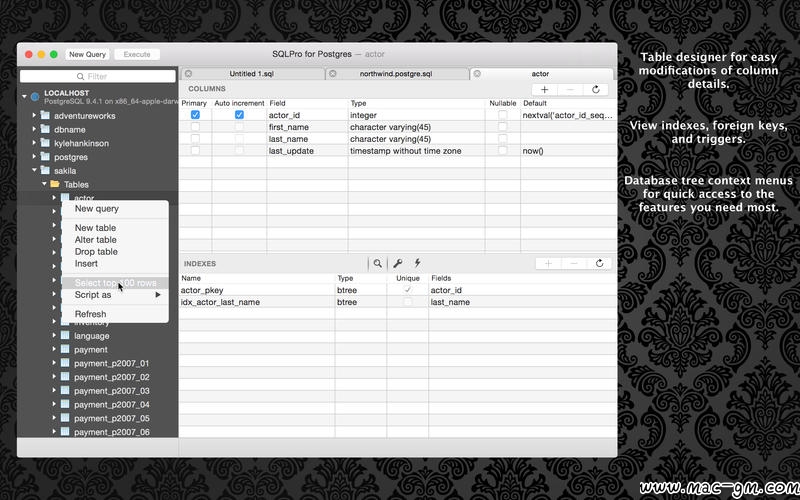Open the INDEXES magnifier view

(x=378, y=263)
